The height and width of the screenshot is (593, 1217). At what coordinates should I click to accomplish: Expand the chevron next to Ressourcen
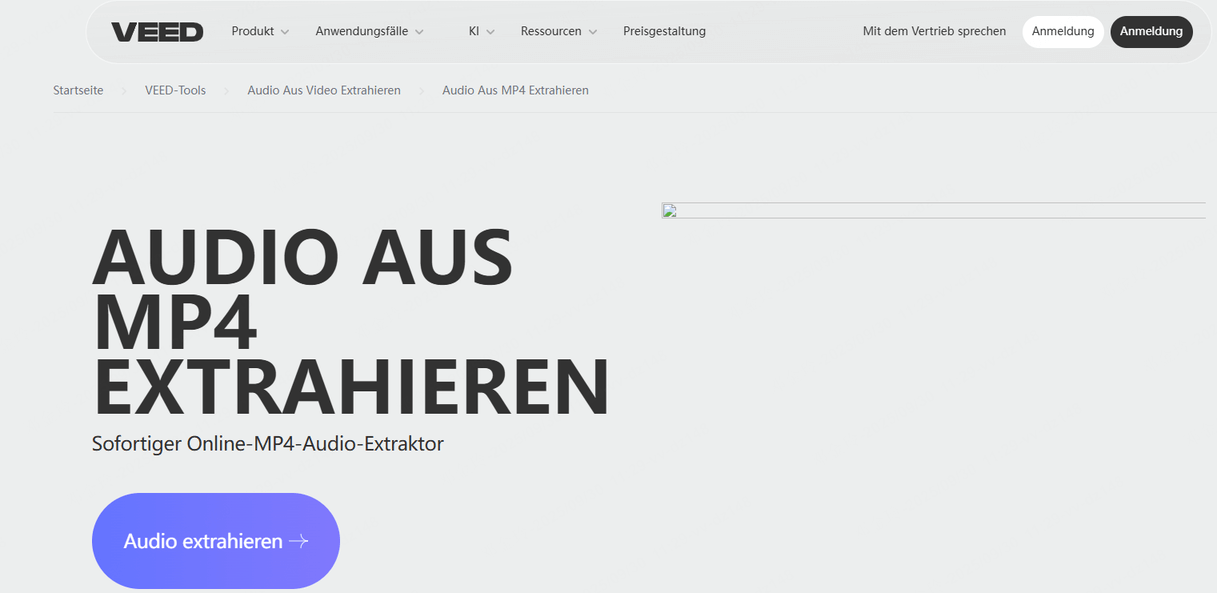pos(593,32)
